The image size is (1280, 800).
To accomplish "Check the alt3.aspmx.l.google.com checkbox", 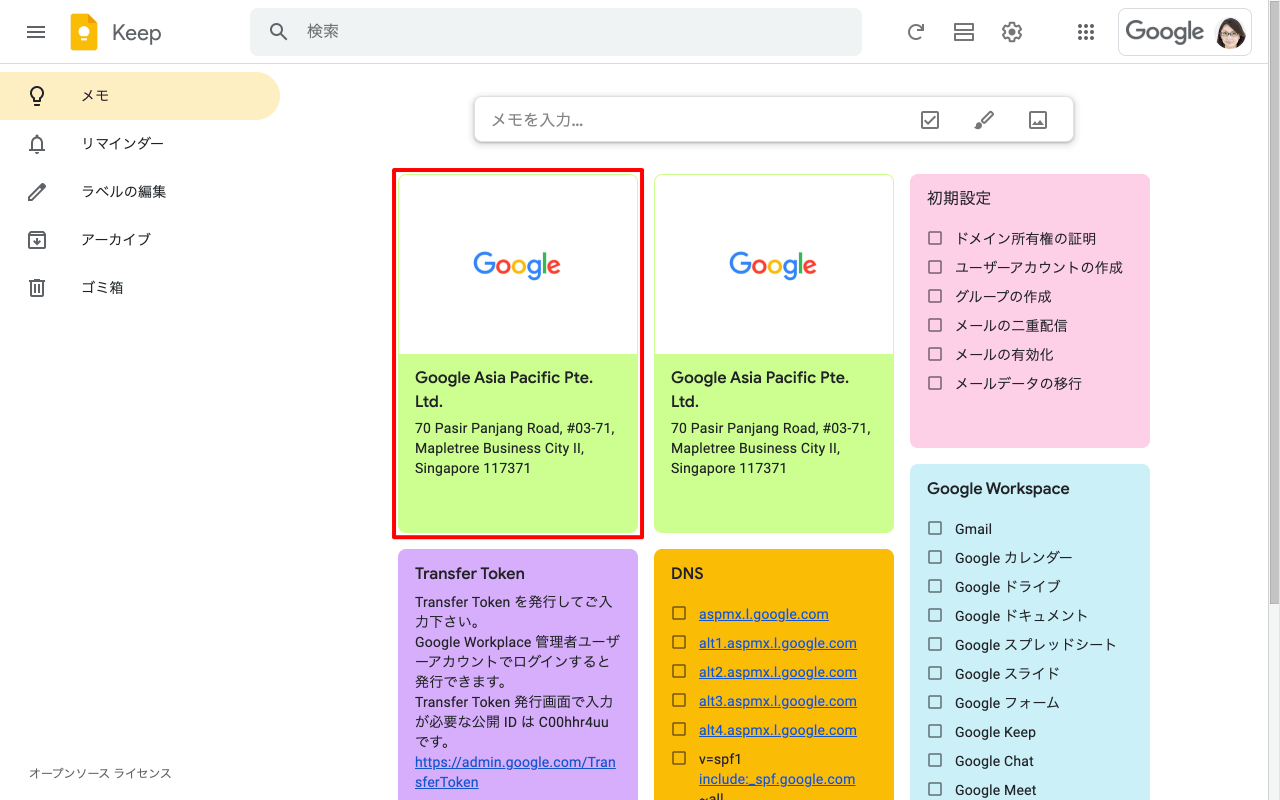I will coord(679,700).
